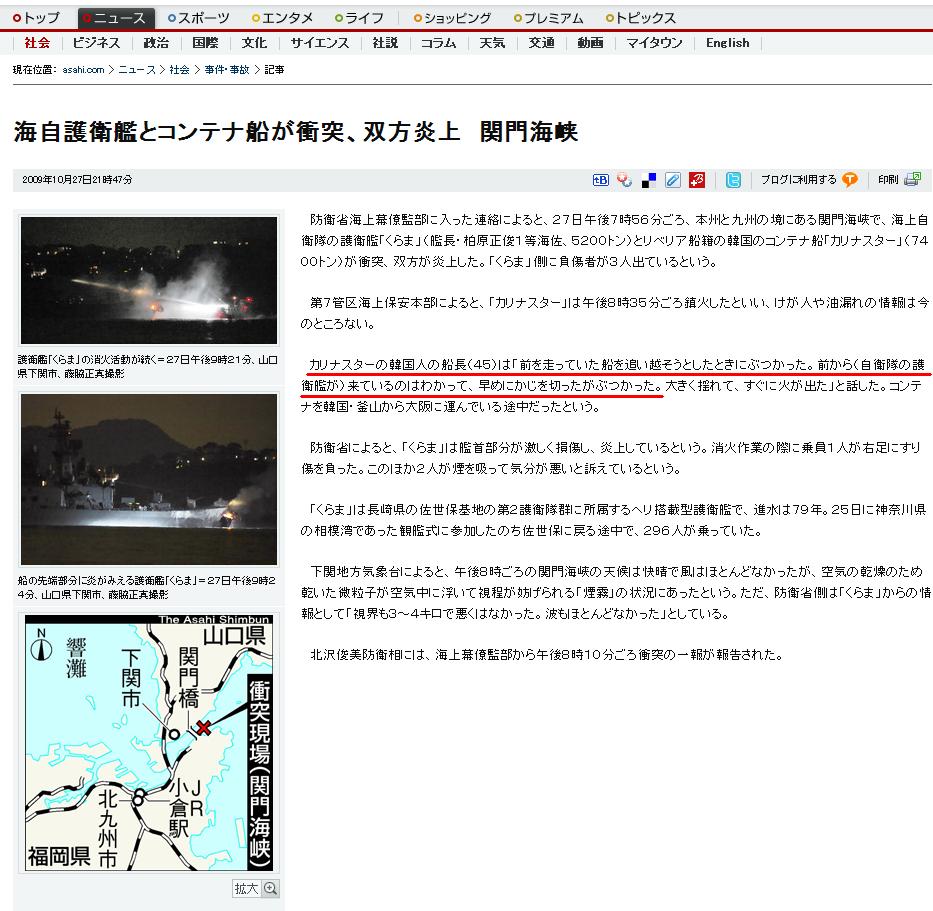The height and width of the screenshot is (911, 933).
Task: Share via Hatena Bookmark icon
Action: click(x=601, y=180)
